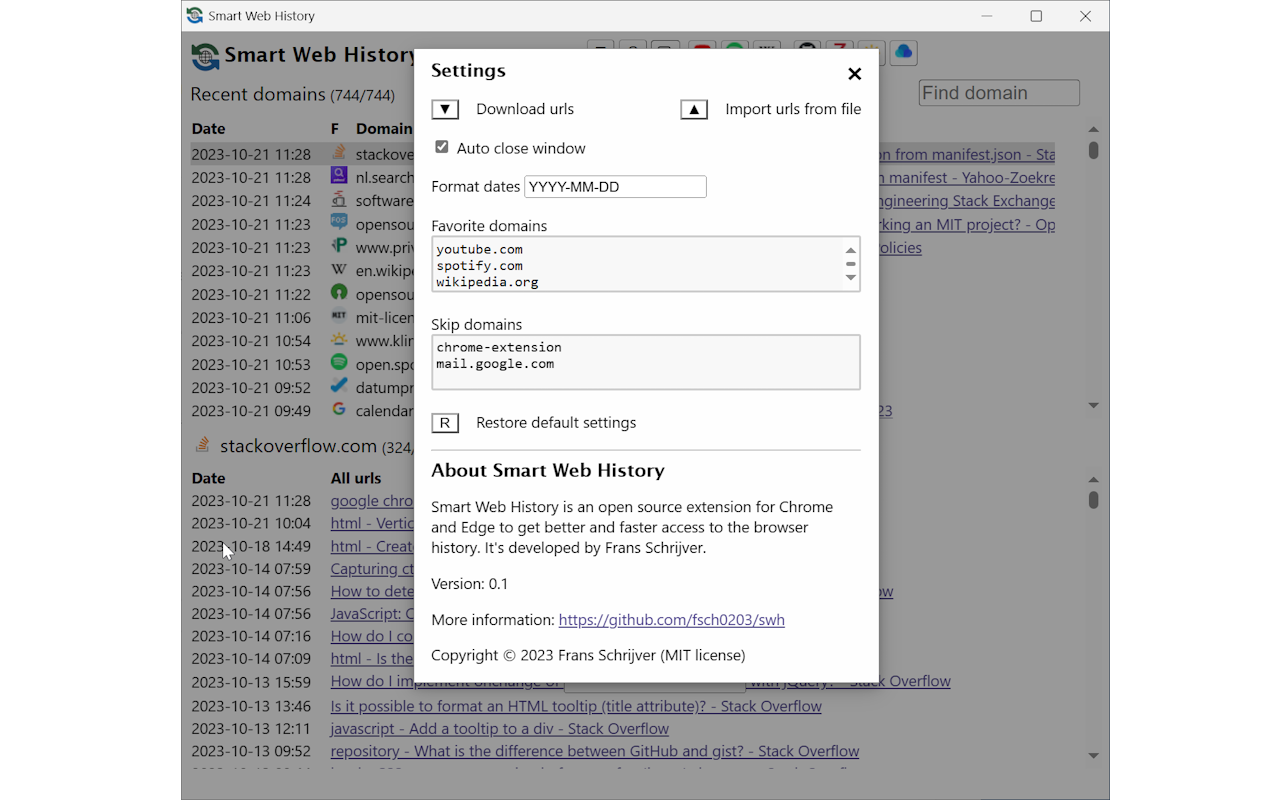This screenshot has width=1280, height=800.
Task: Click the All urls list scroll-up arrow
Action: [x=1093, y=479]
